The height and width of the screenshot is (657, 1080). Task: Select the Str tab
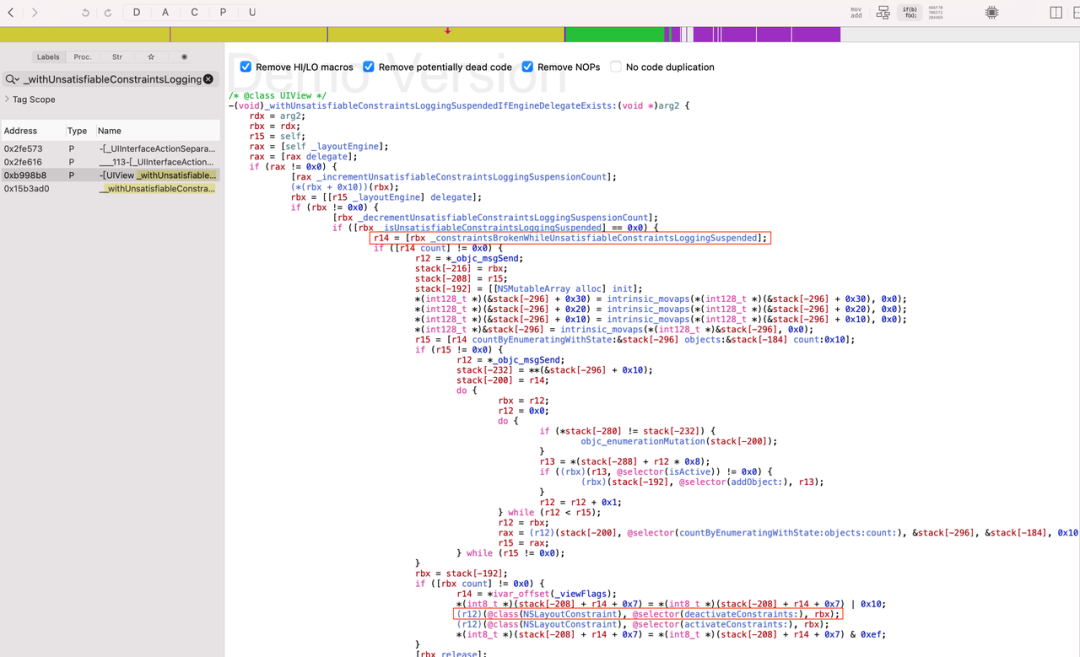[x=117, y=57]
